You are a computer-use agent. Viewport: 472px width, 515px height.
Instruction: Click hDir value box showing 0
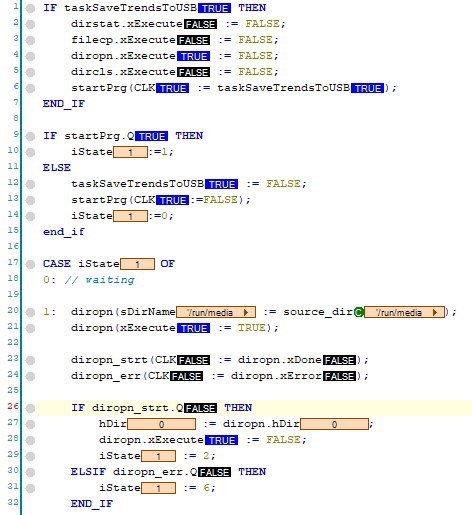pyautogui.click(x=161, y=424)
